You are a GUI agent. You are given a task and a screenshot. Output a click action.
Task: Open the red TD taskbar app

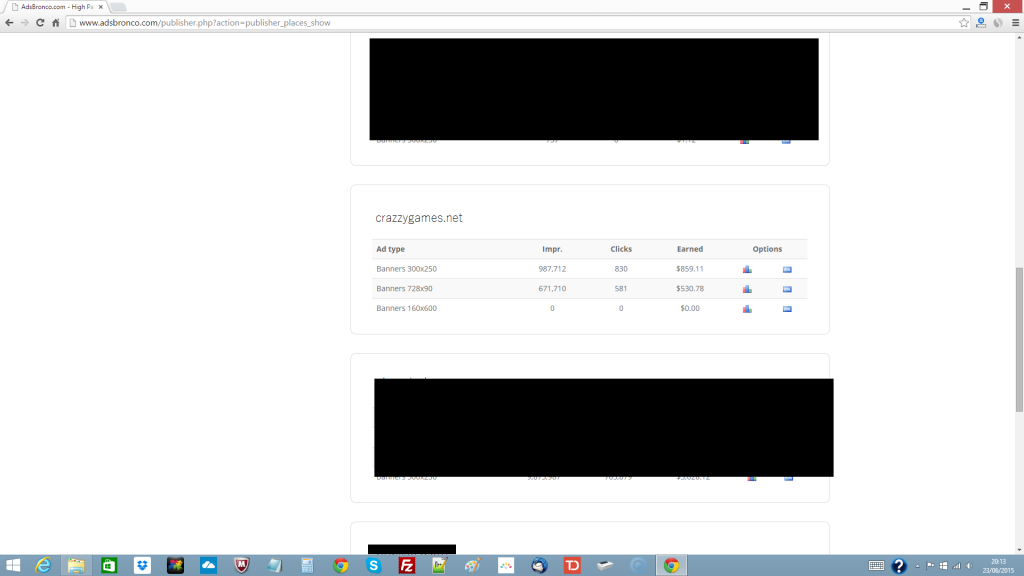[x=572, y=566]
